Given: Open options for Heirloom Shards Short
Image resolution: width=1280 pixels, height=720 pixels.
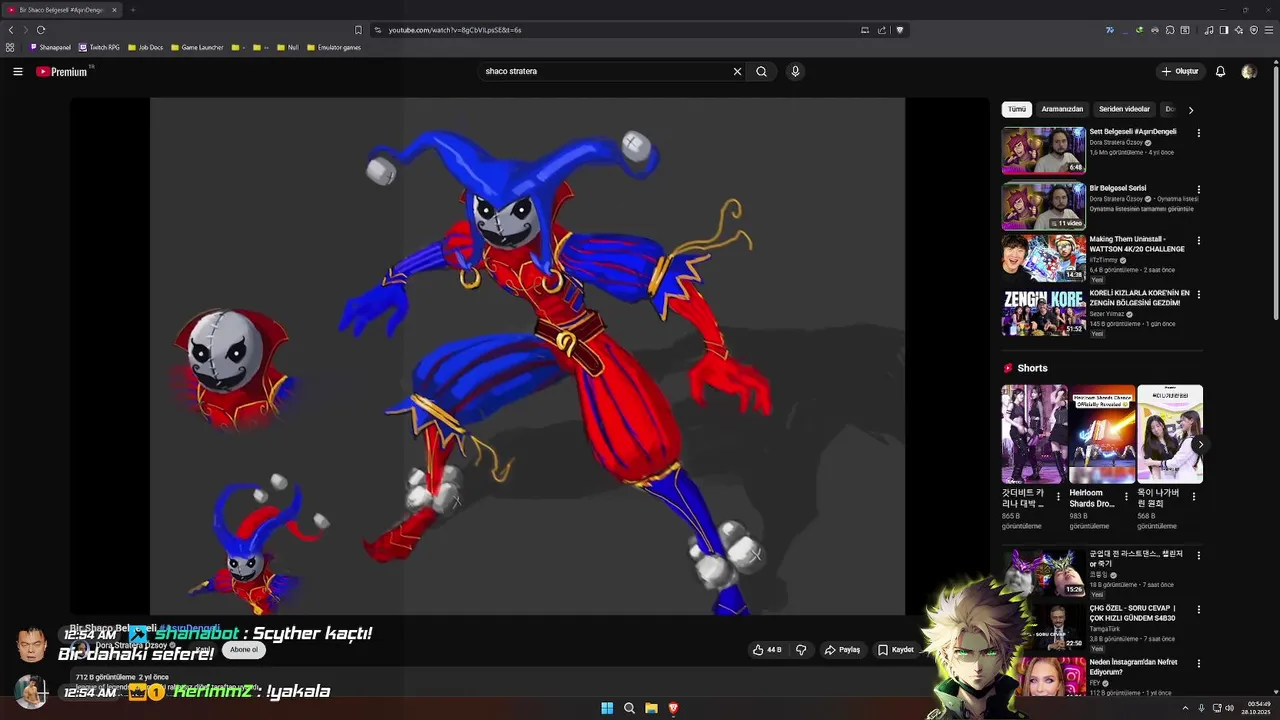Looking at the screenshot, I should click(x=1126, y=497).
